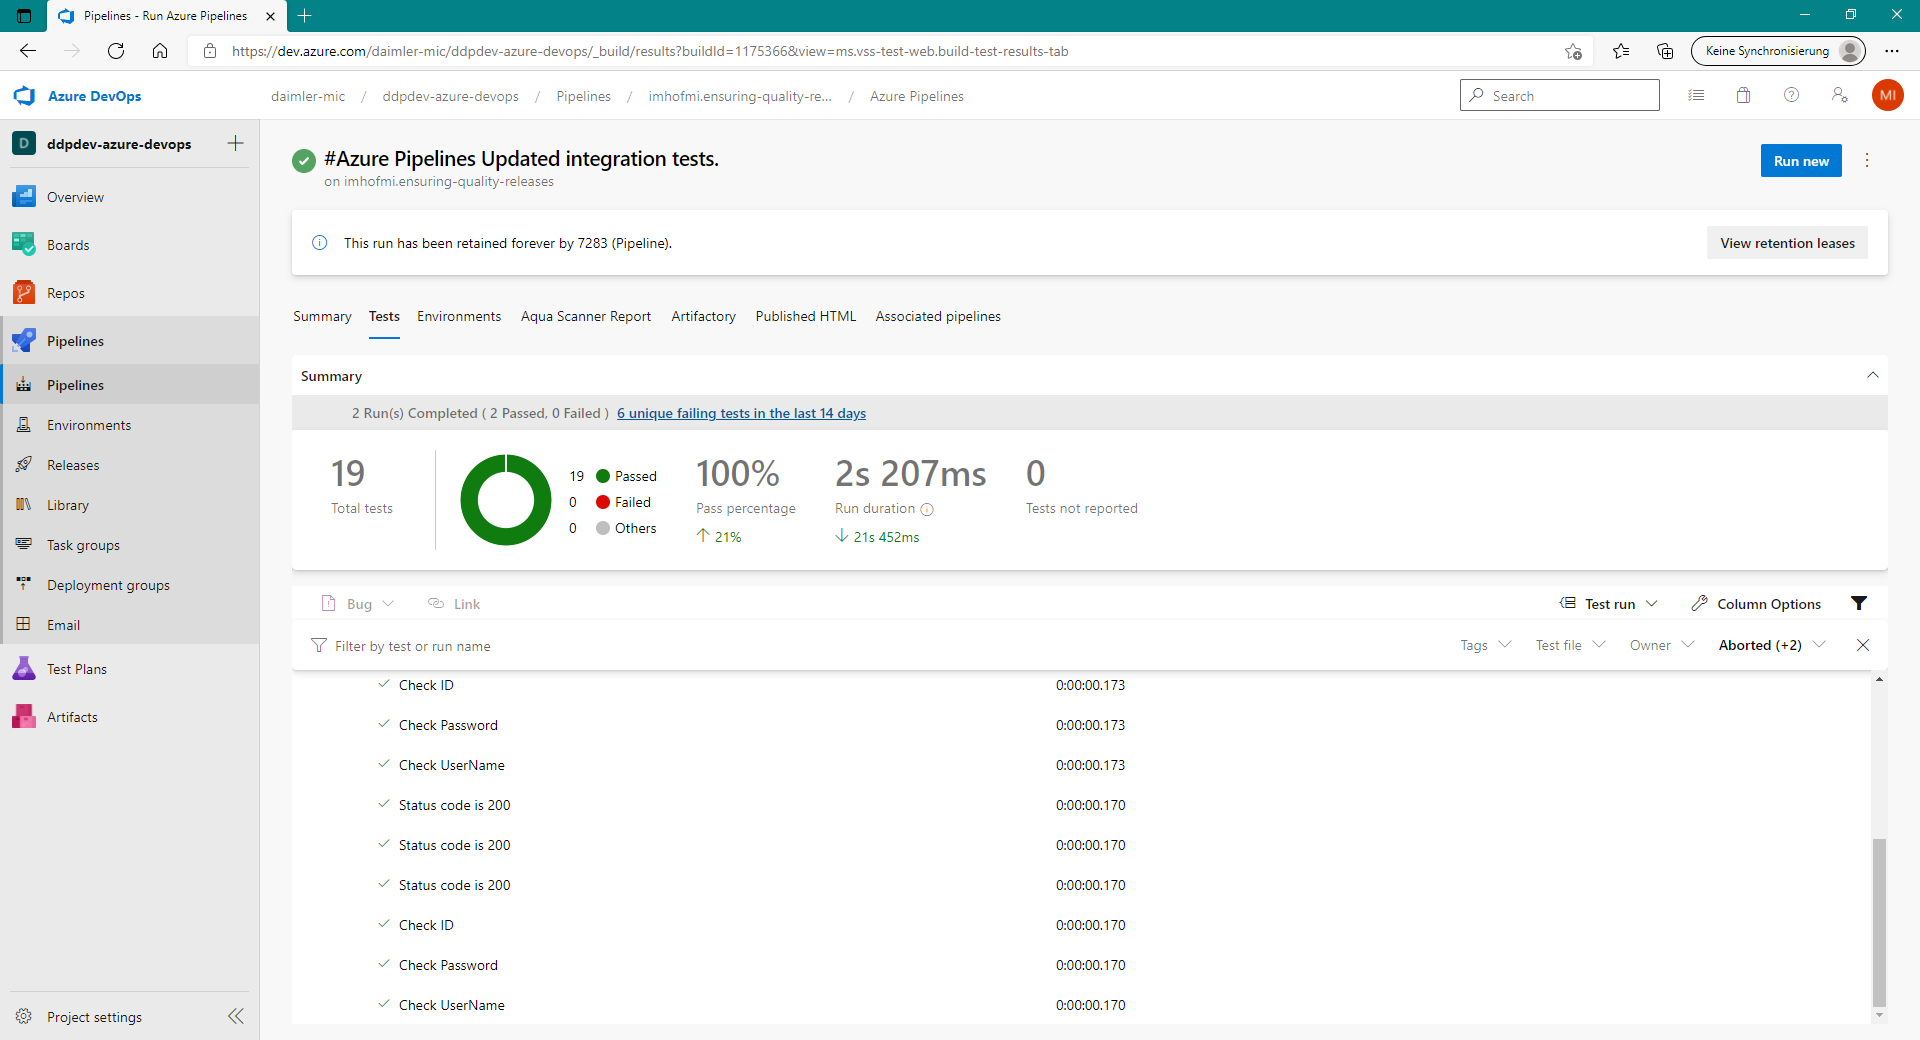This screenshot has height=1040, width=1920.
Task: Select the Check ID 0:00:00.170 row
Action: click(1080, 925)
